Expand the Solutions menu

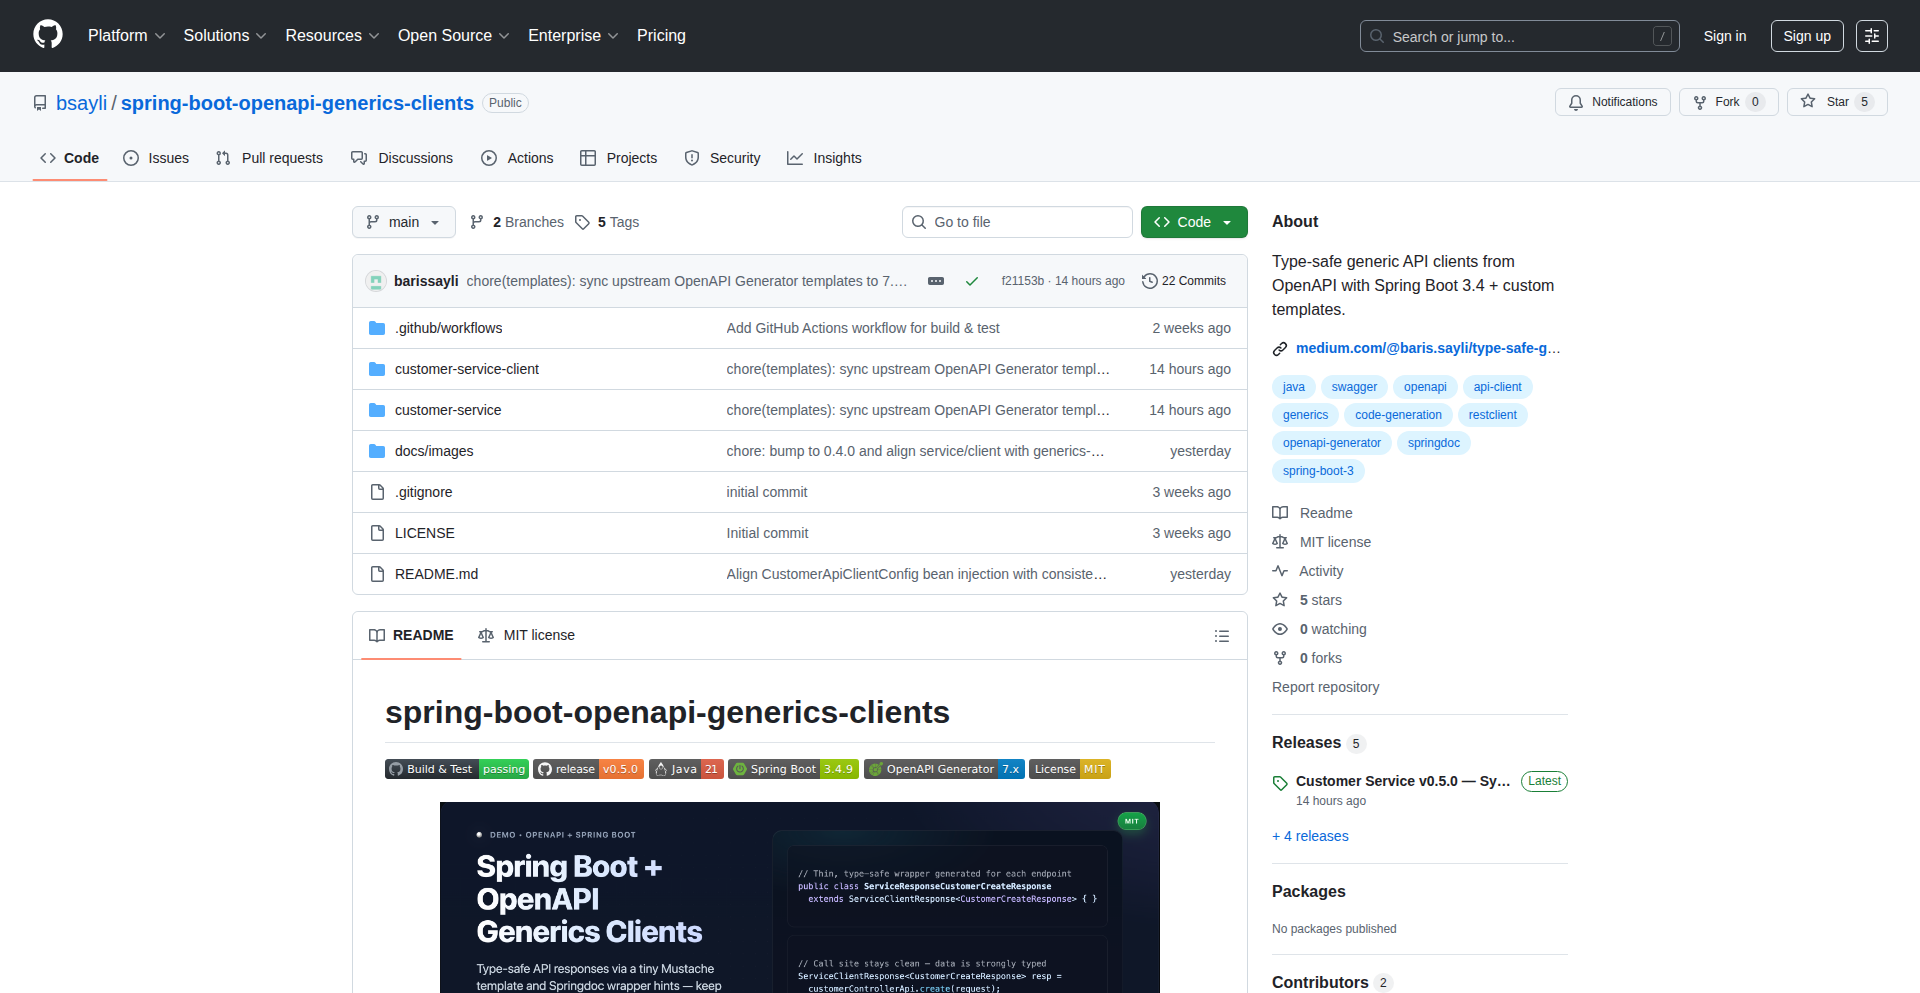pyautogui.click(x=225, y=35)
